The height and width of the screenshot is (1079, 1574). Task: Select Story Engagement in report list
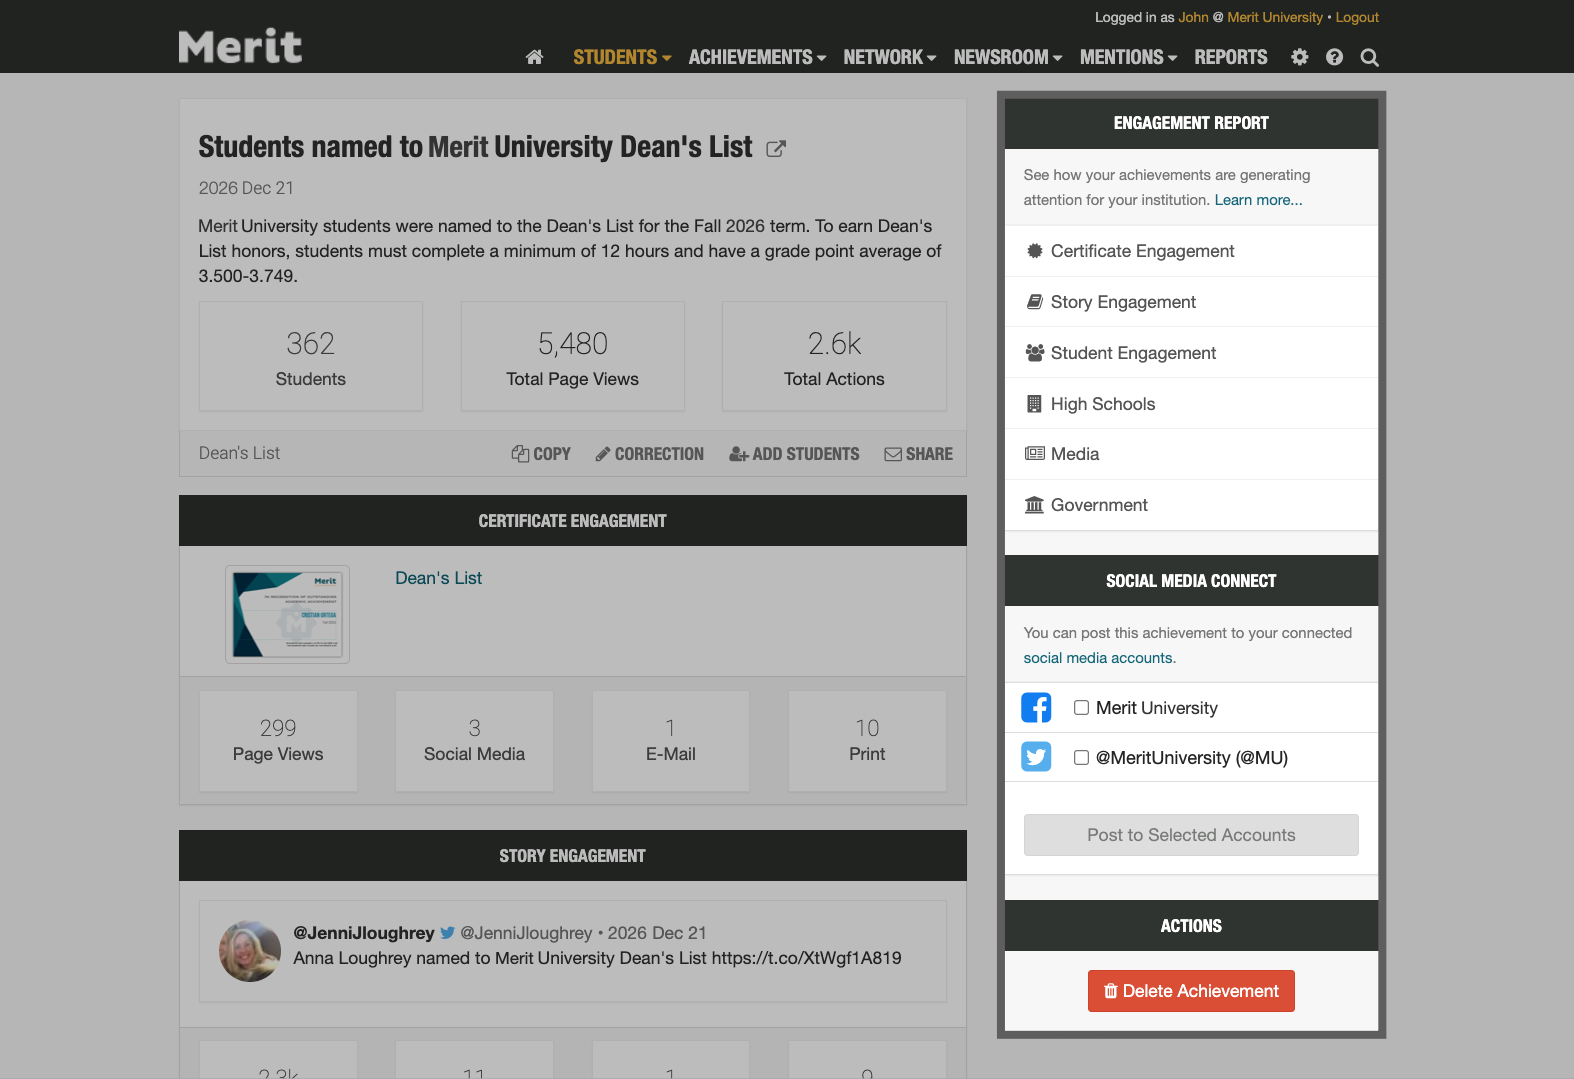tap(1191, 302)
